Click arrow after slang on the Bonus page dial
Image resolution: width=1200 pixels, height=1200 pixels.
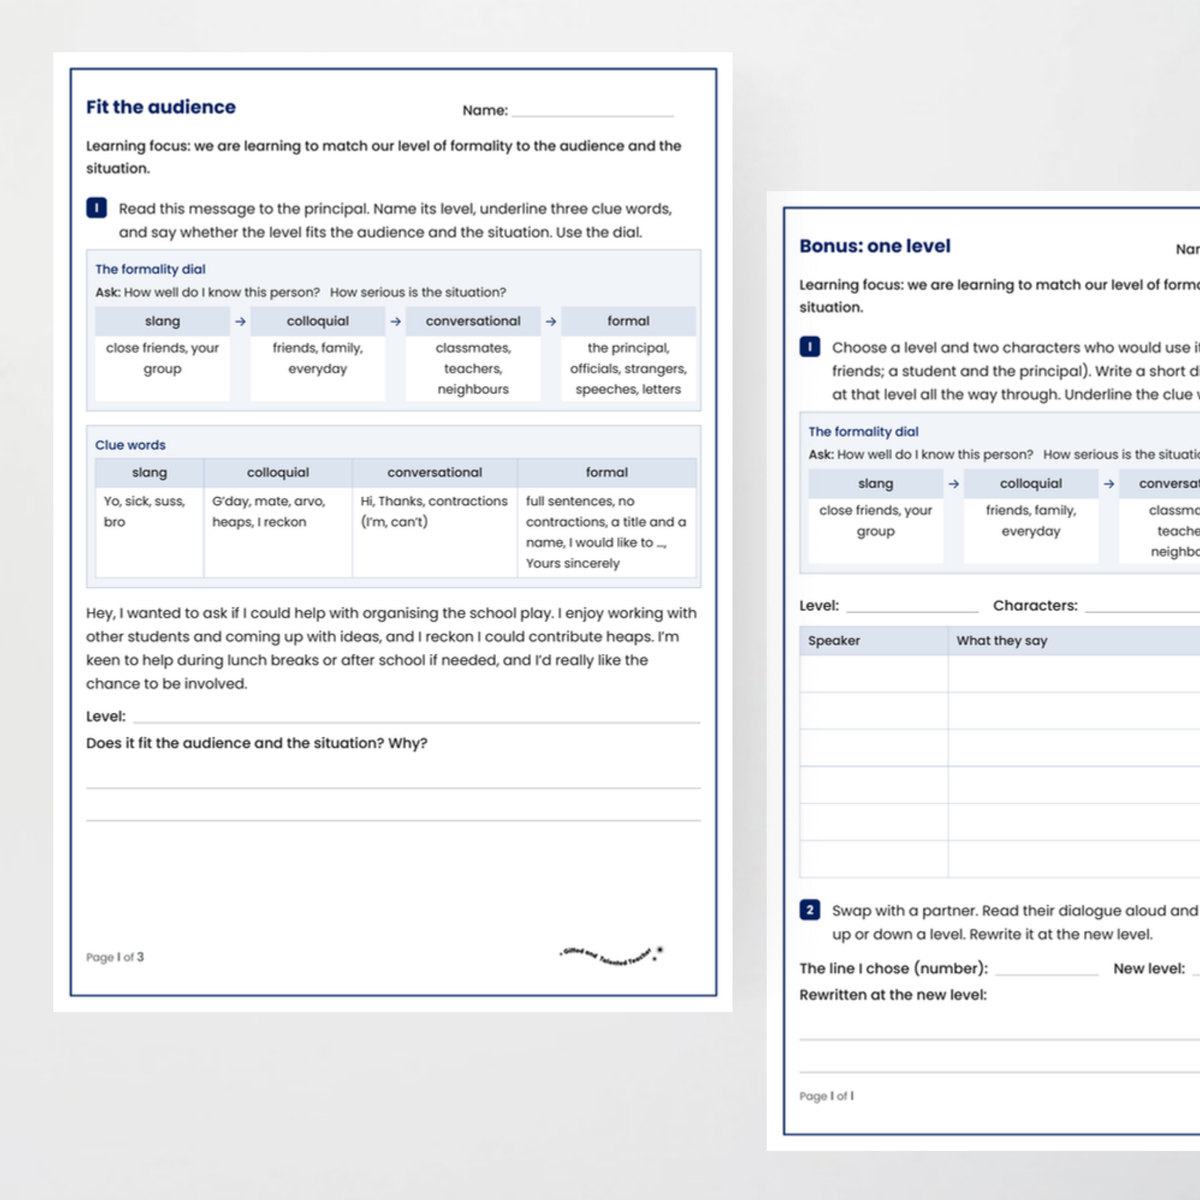click(953, 483)
